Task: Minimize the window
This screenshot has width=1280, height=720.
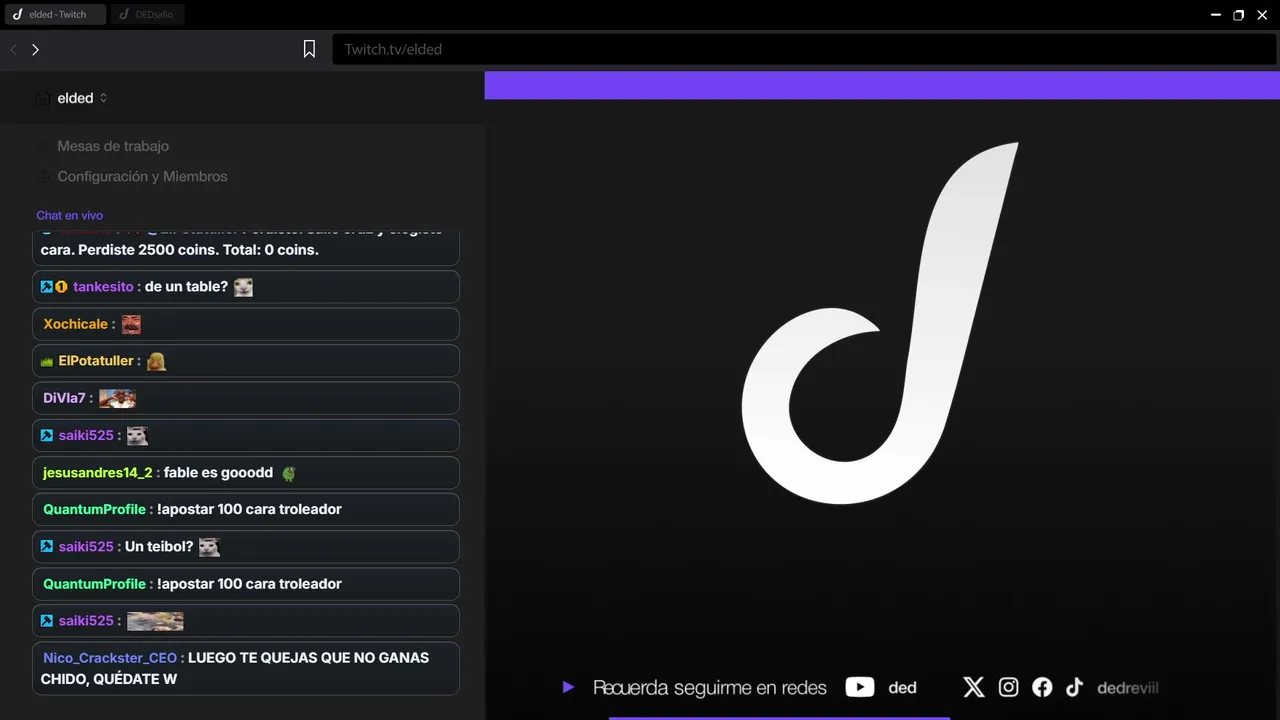Action: 1216,15
